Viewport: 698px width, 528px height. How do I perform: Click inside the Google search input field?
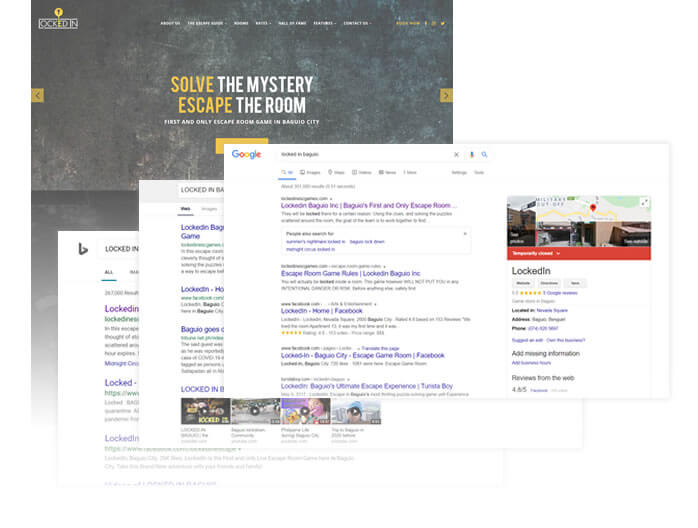(x=364, y=154)
